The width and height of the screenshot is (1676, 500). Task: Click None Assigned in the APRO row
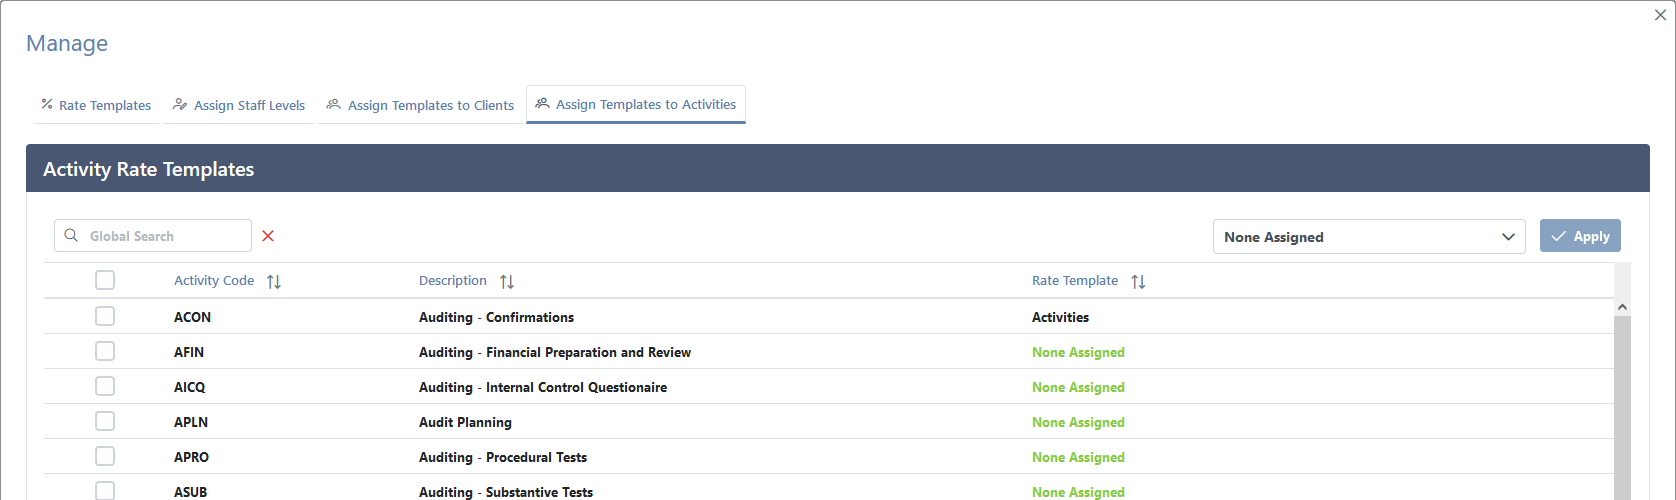tap(1078, 457)
